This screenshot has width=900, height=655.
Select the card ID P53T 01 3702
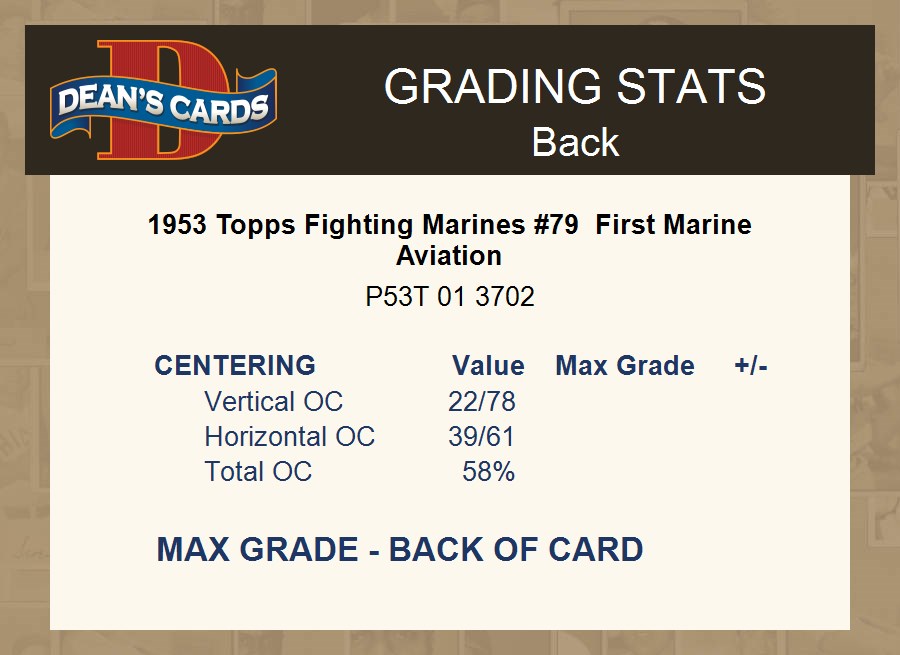pos(450,297)
